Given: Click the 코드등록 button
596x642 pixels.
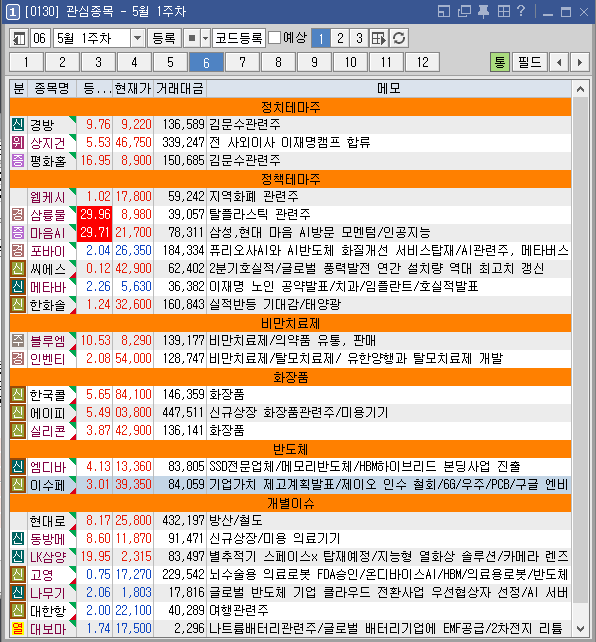Looking at the screenshot, I should [239, 38].
